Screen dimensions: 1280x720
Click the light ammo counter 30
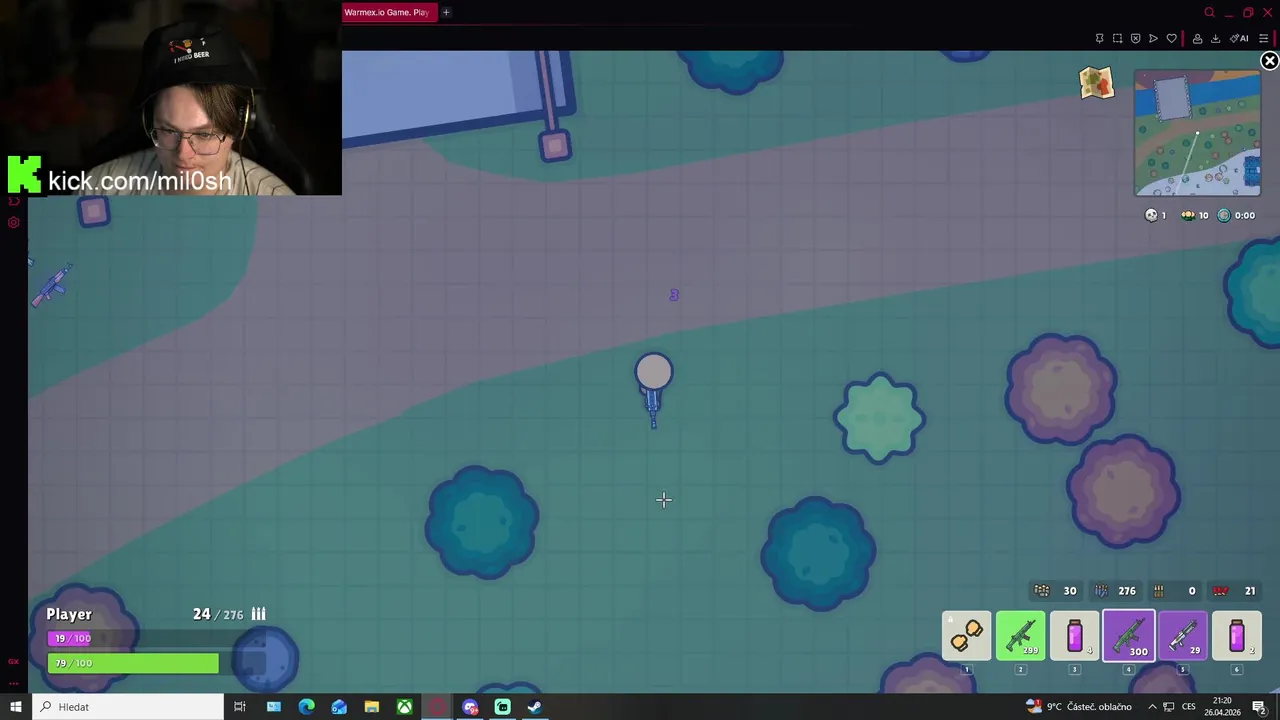1055,591
